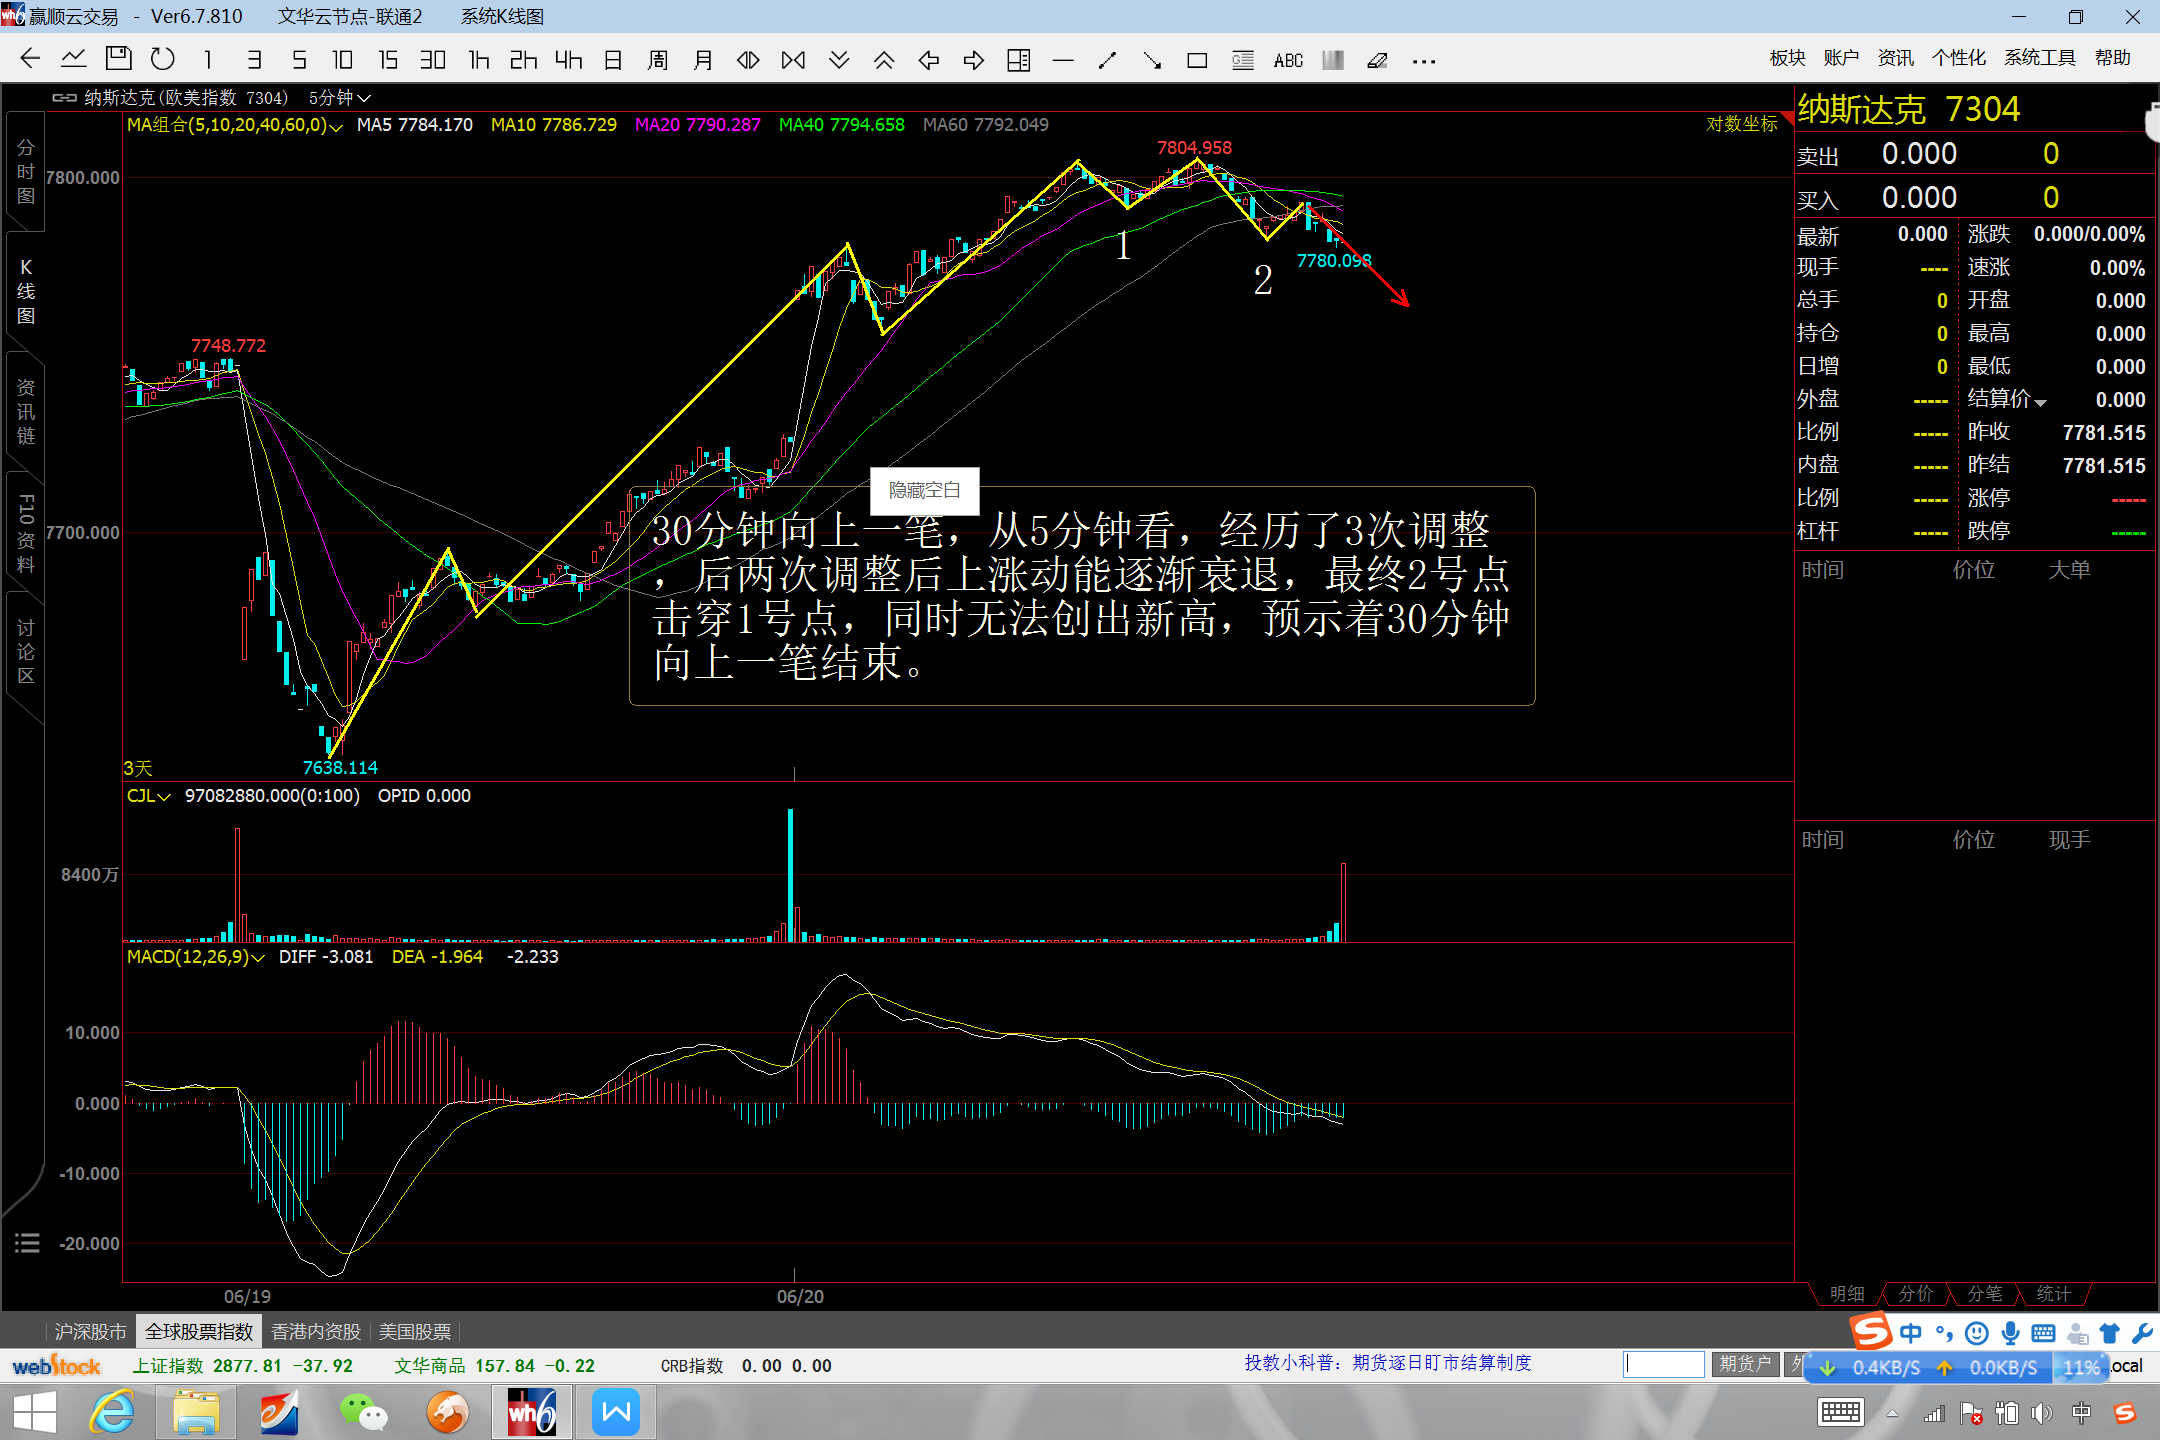Select the downward arrow line tool
The image size is (2160, 1440).
tap(1152, 60)
